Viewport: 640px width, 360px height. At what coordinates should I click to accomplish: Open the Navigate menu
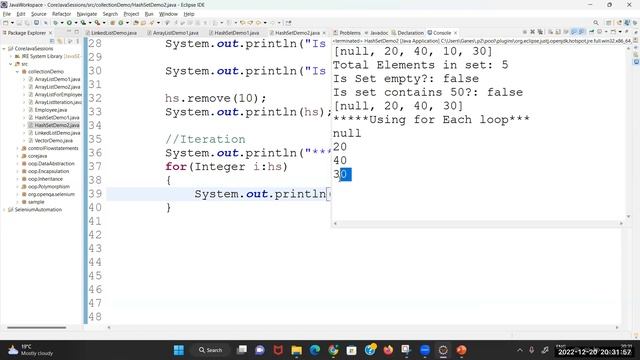(87, 14)
